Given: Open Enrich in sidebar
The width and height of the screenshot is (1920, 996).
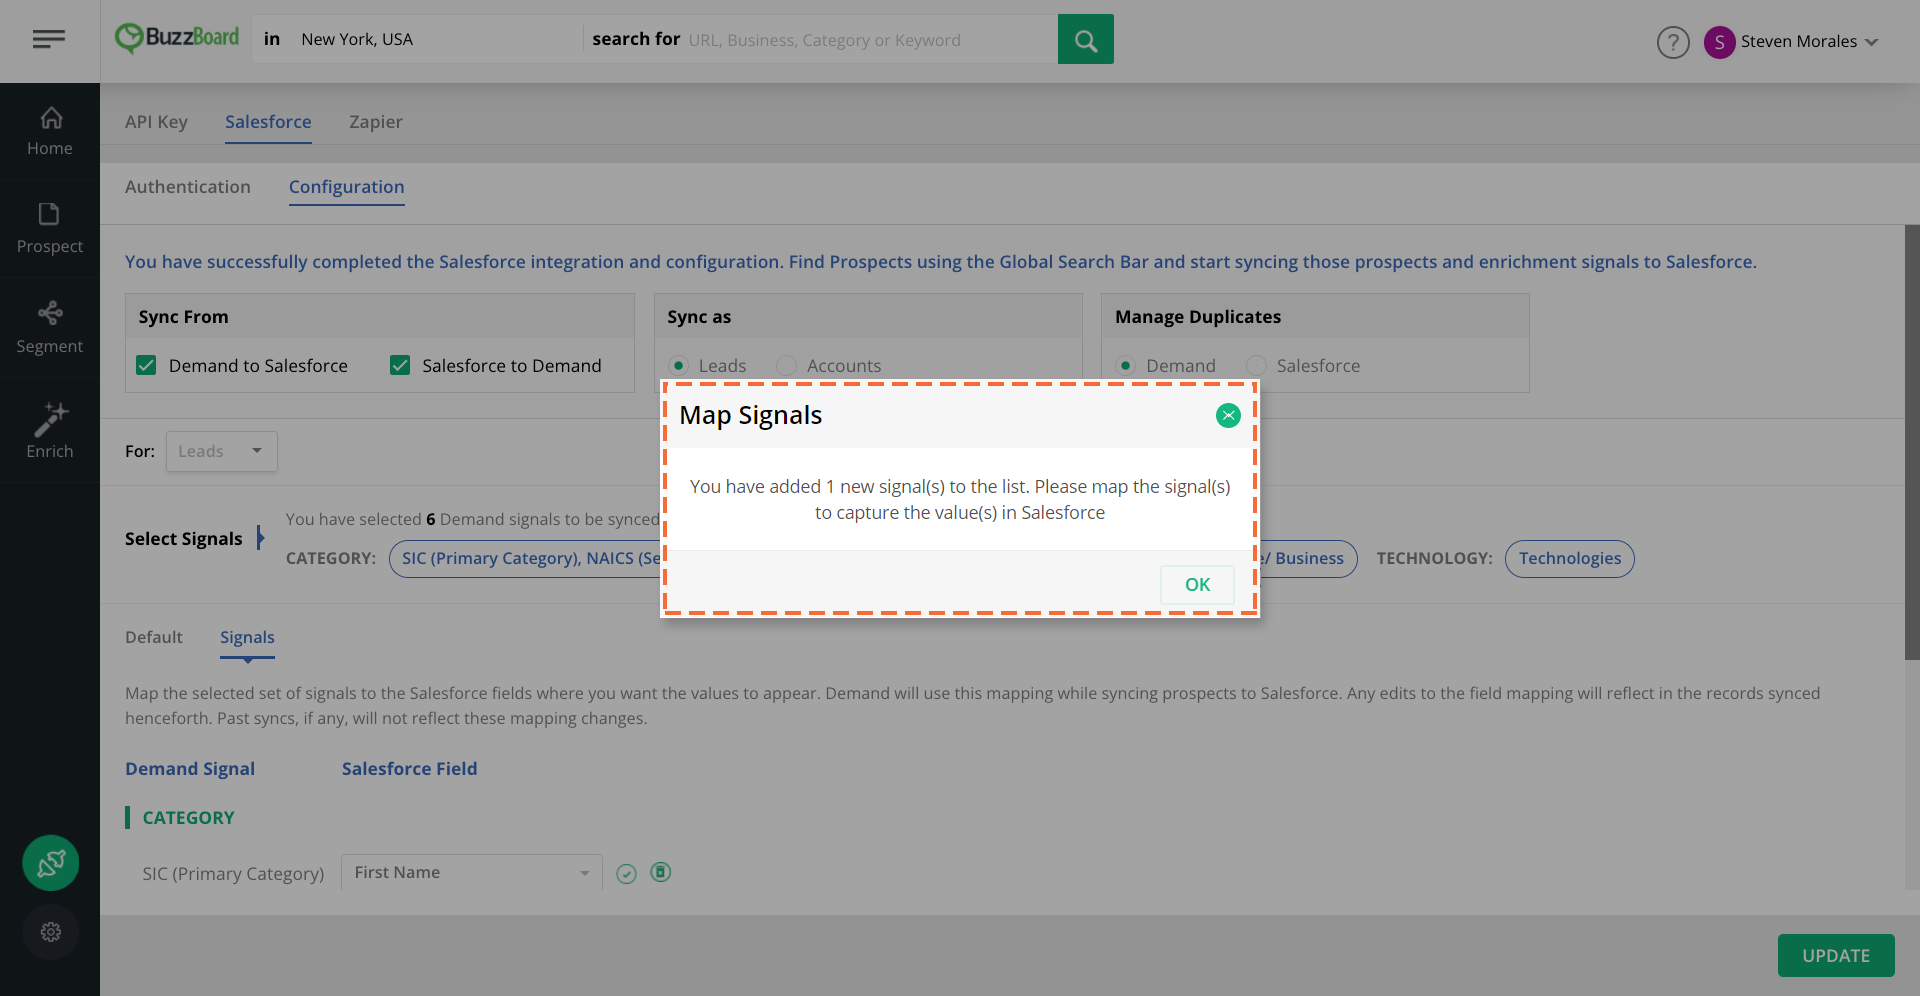Looking at the screenshot, I should (x=50, y=431).
